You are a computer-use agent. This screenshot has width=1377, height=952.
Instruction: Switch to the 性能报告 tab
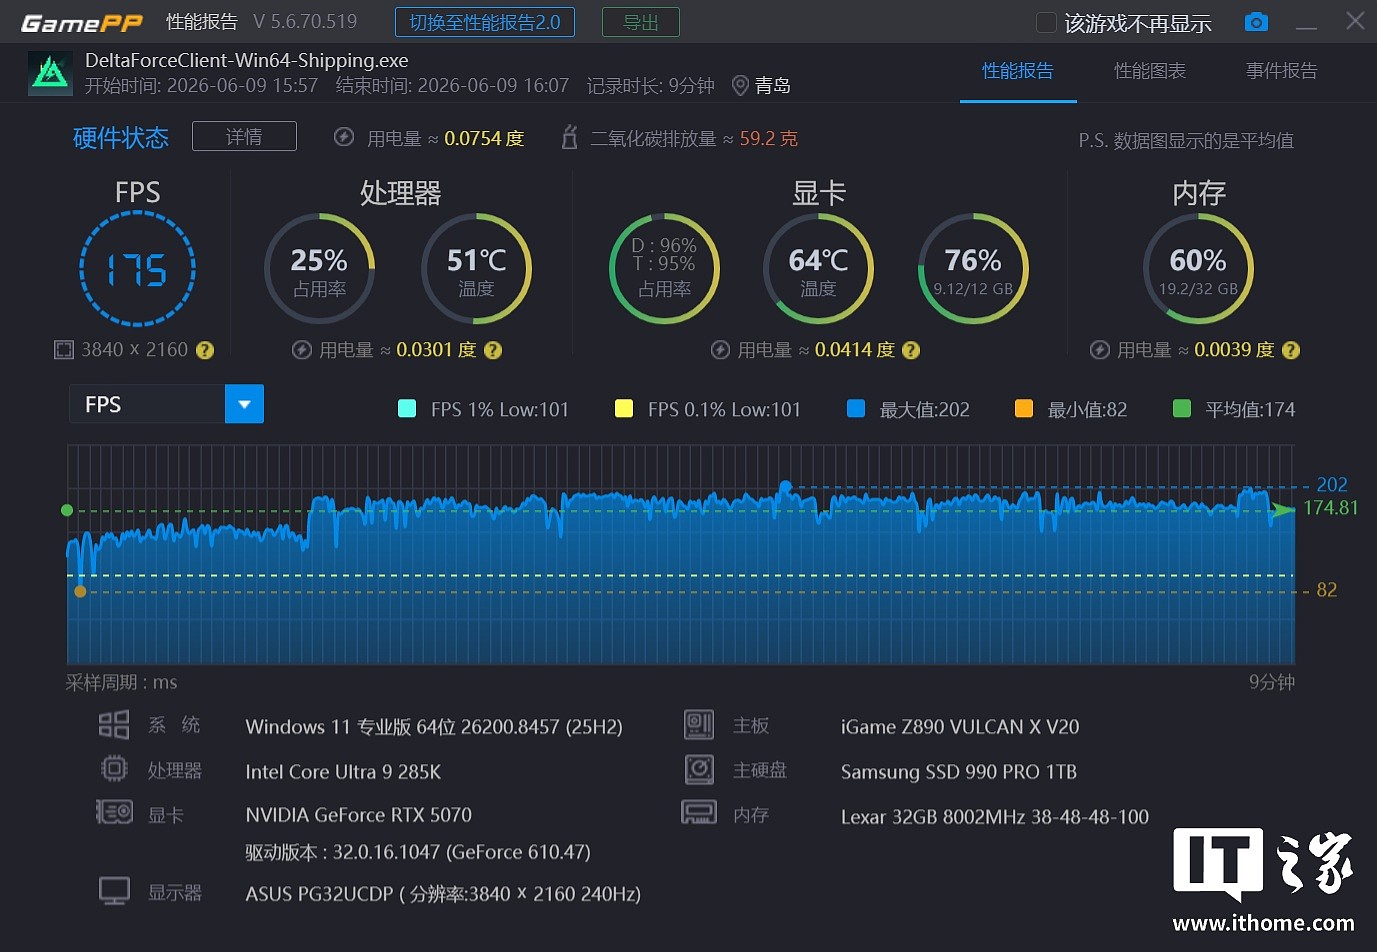[x=1018, y=71]
